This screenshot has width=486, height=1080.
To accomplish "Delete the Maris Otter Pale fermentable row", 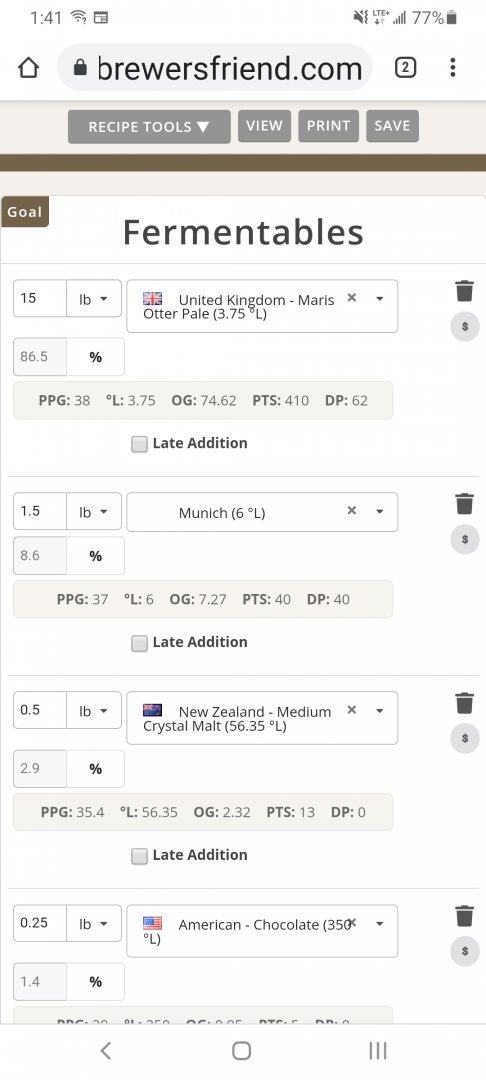I will (x=465, y=291).
